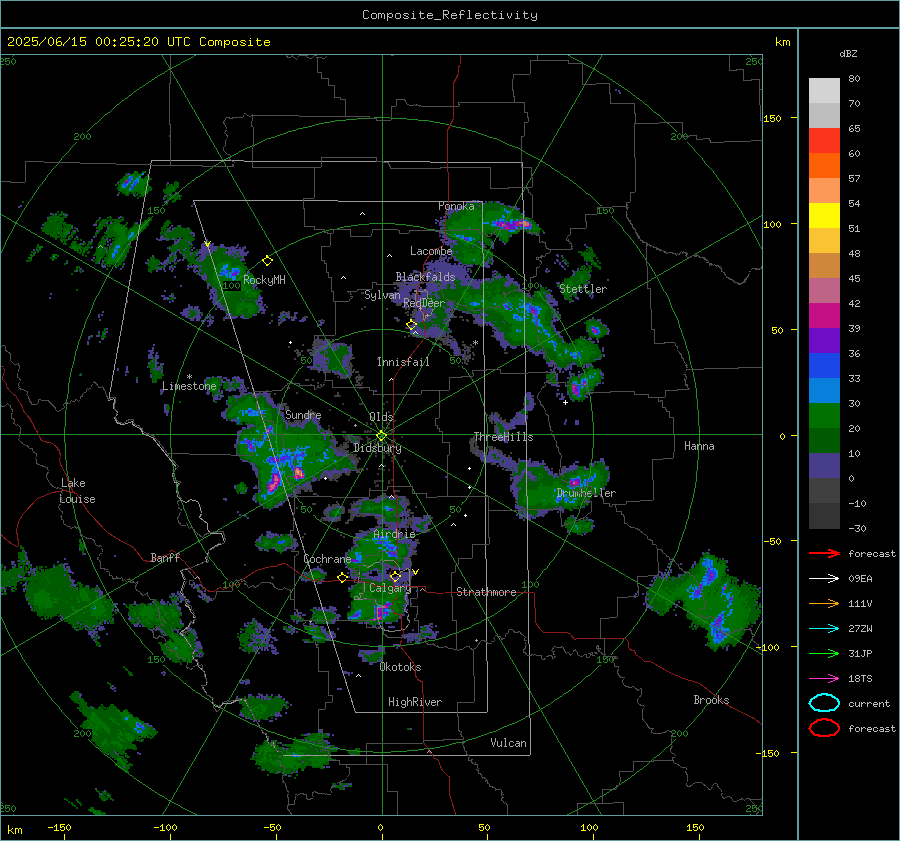This screenshot has width=900, height=841.
Task: Click the white 09EA arrow icon
Action: [824, 578]
